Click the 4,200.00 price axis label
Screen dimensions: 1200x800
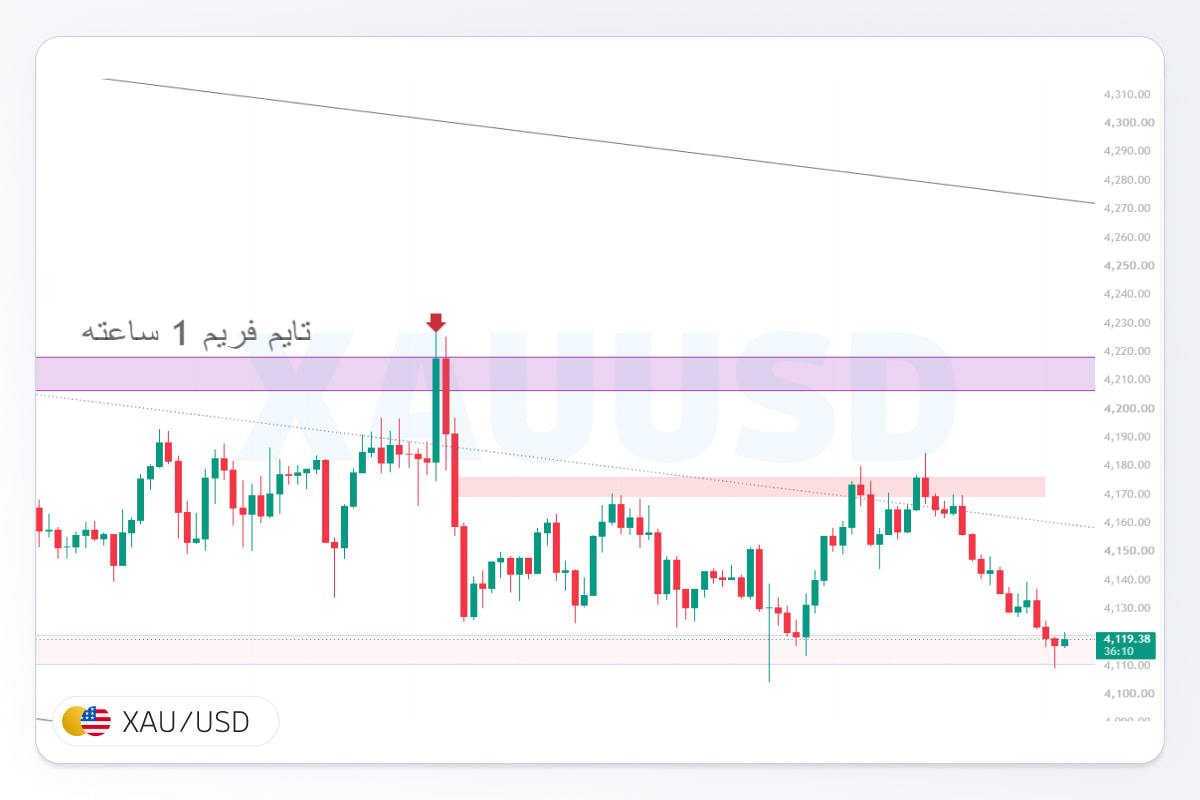(1129, 408)
